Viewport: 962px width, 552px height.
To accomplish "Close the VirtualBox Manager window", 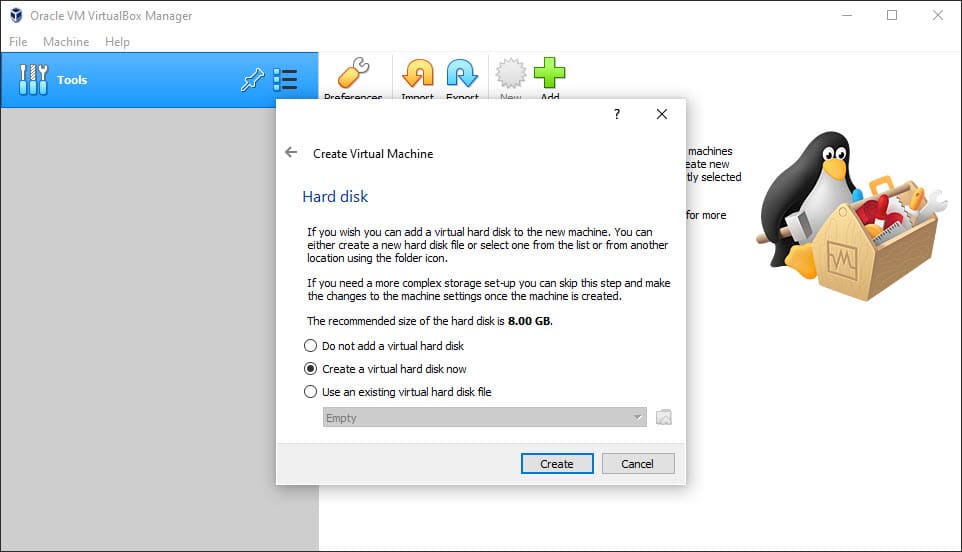I will click(937, 15).
